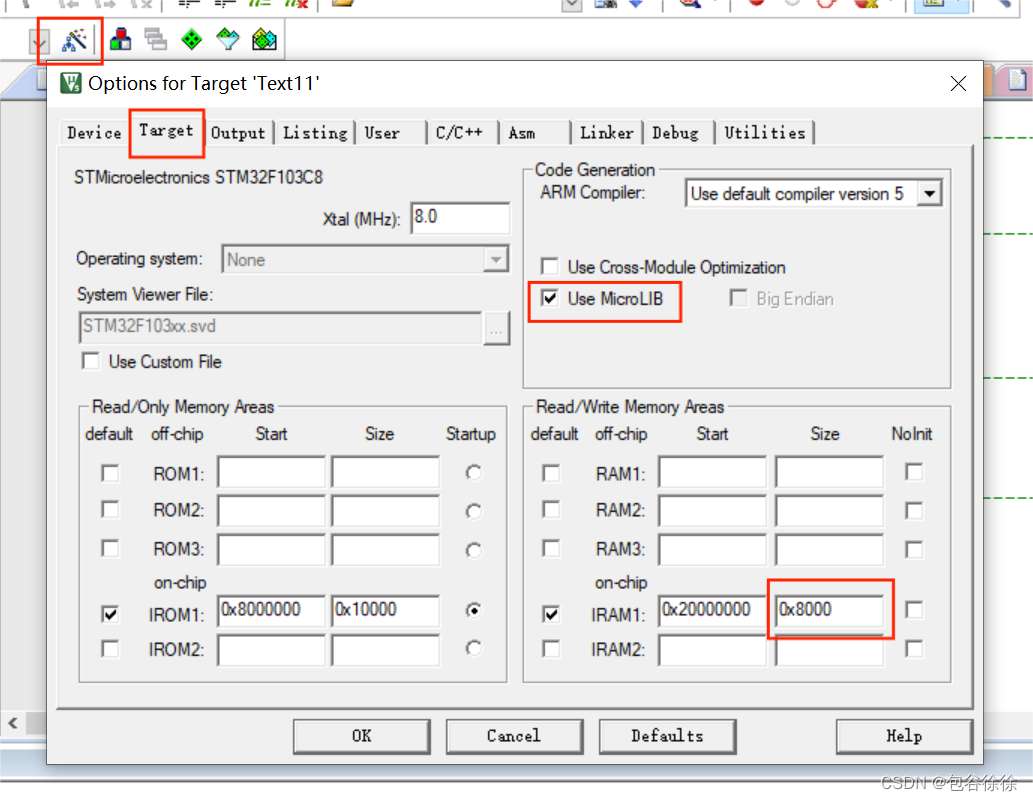Open the Output tab

coord(238,133)
